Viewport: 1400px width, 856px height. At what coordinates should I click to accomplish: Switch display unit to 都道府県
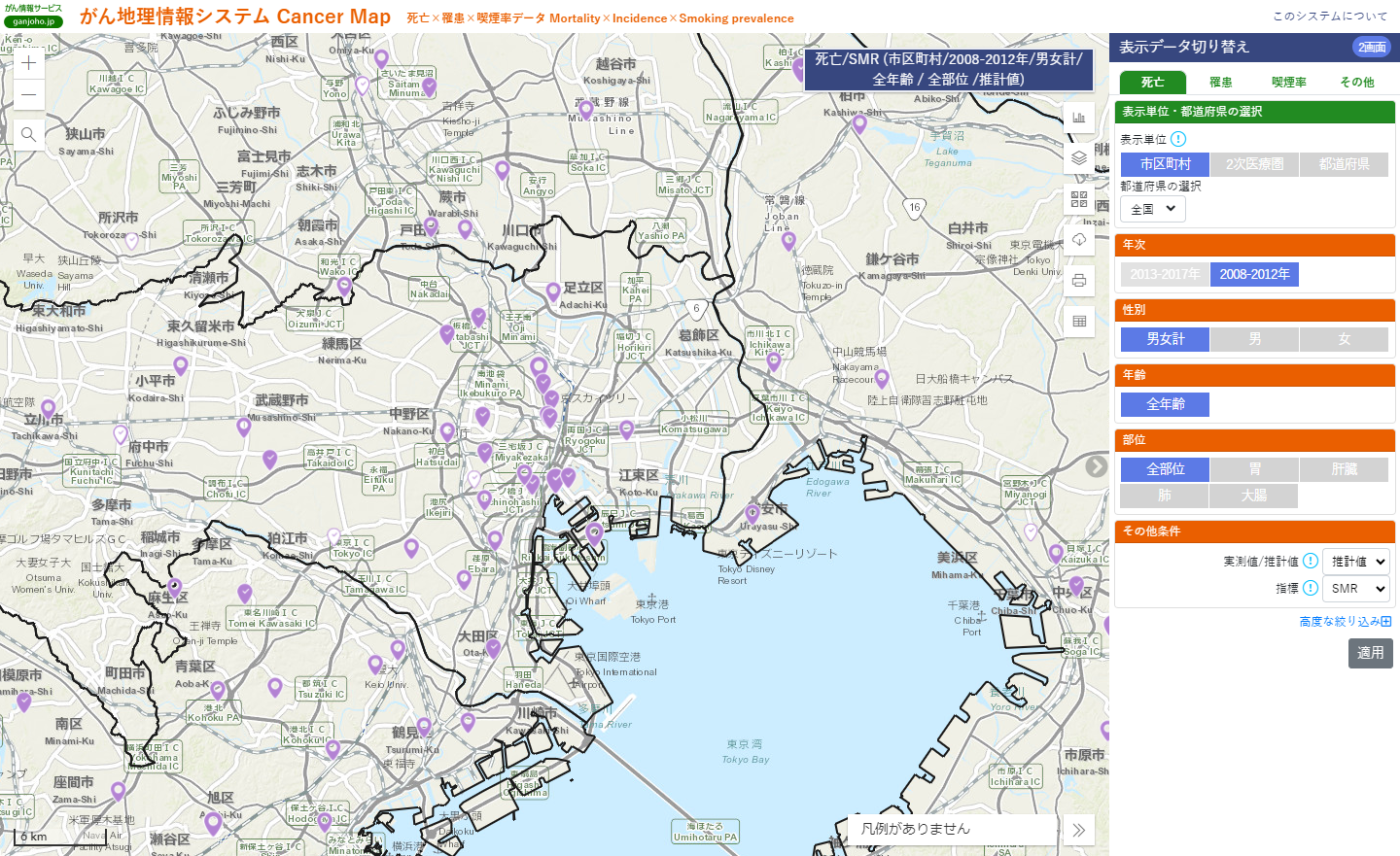point(1344,165)
